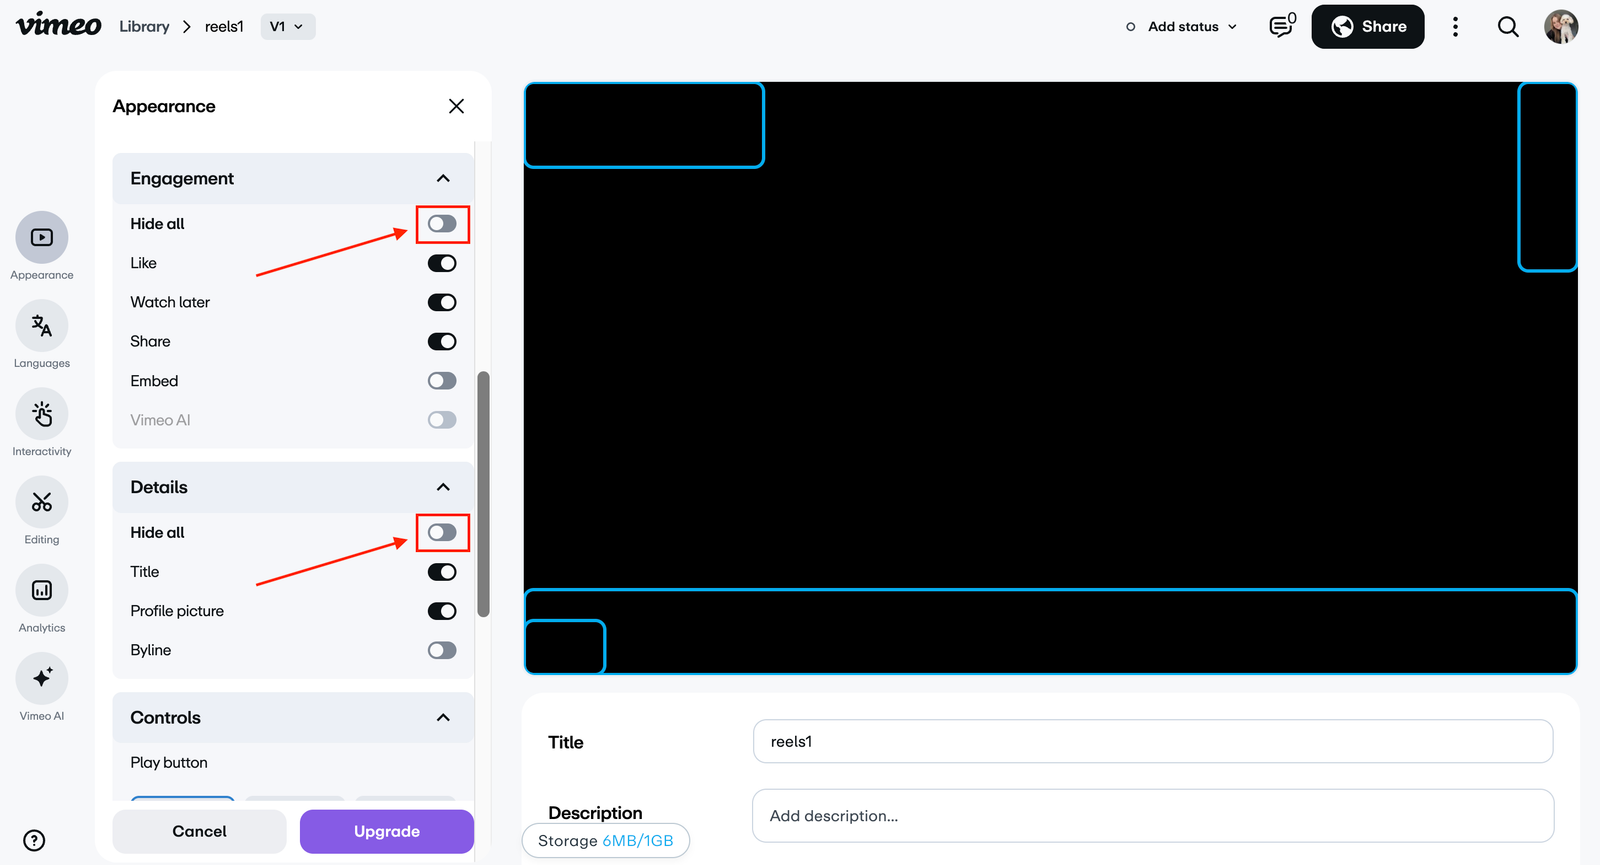This screenshot has width=1600, height=865.
Task: Open the Vimeo AI sparkle icon
Action: [x=42, y=678]
